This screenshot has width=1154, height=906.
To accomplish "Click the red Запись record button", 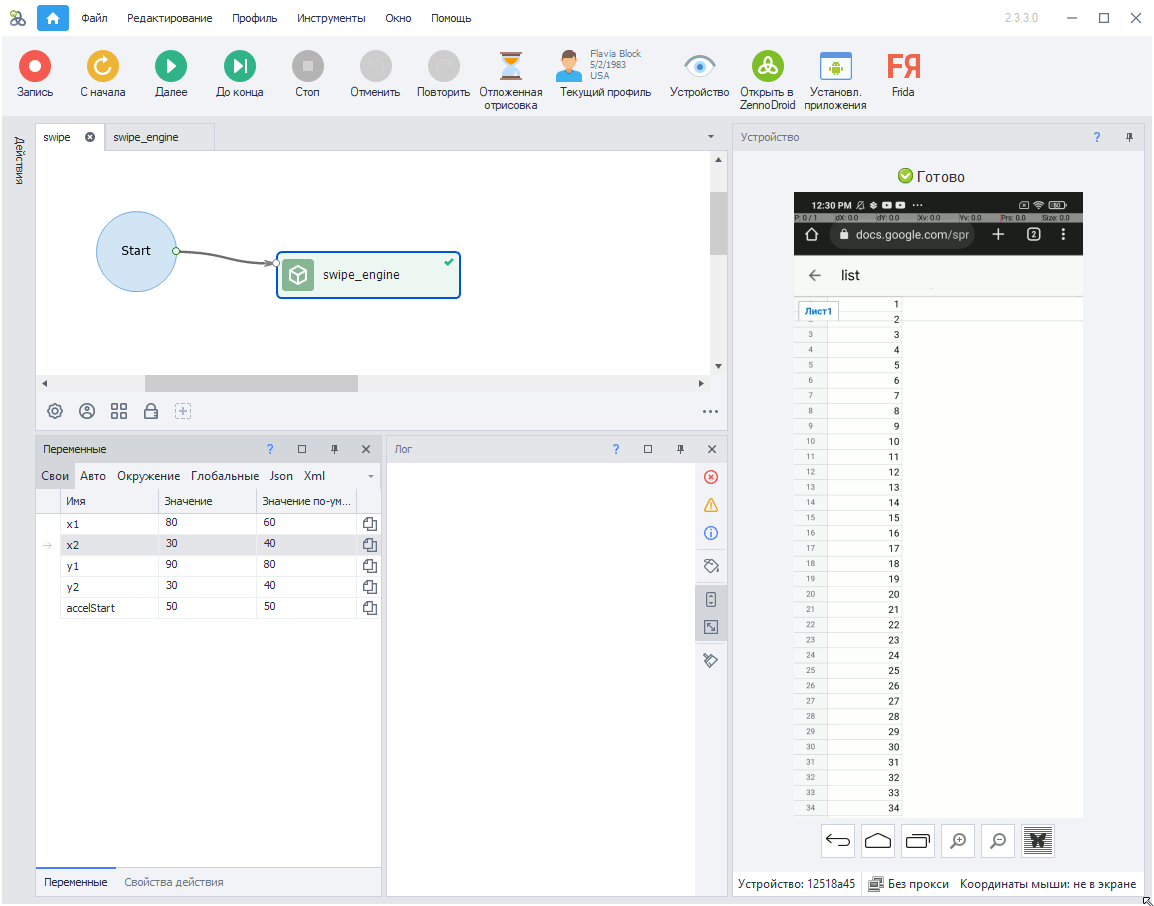I will (x=34, y=67).
